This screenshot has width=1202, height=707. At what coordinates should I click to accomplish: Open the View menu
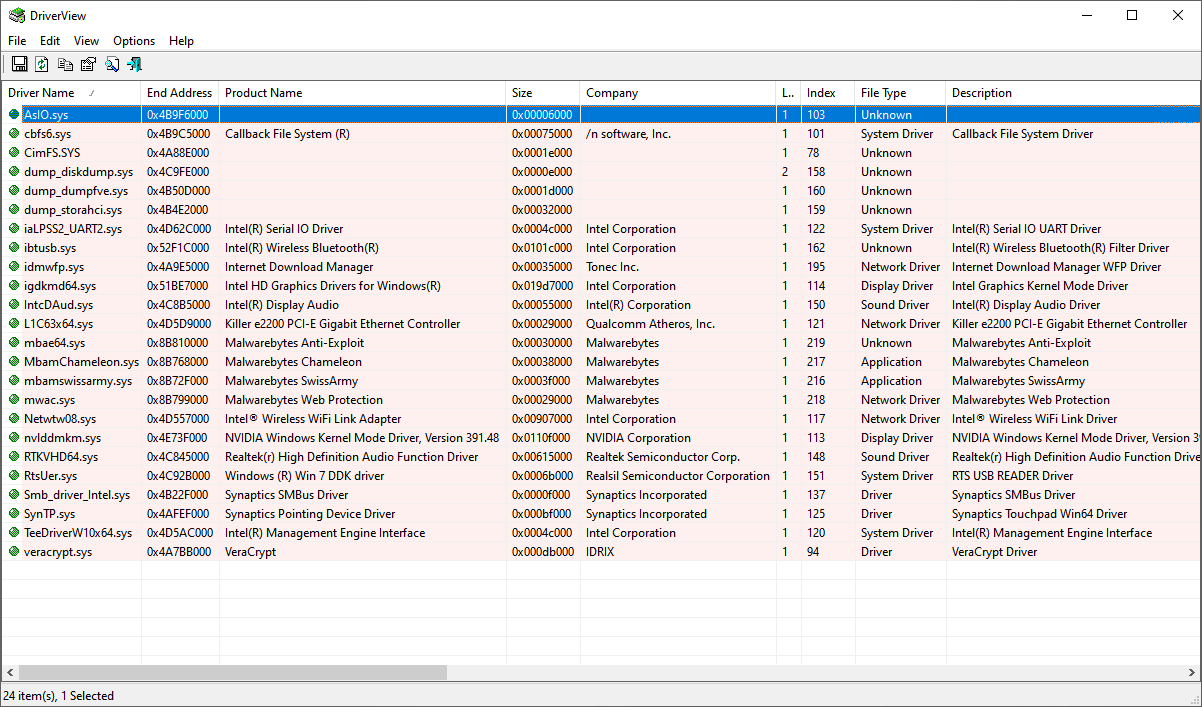(x=85, y=41)
